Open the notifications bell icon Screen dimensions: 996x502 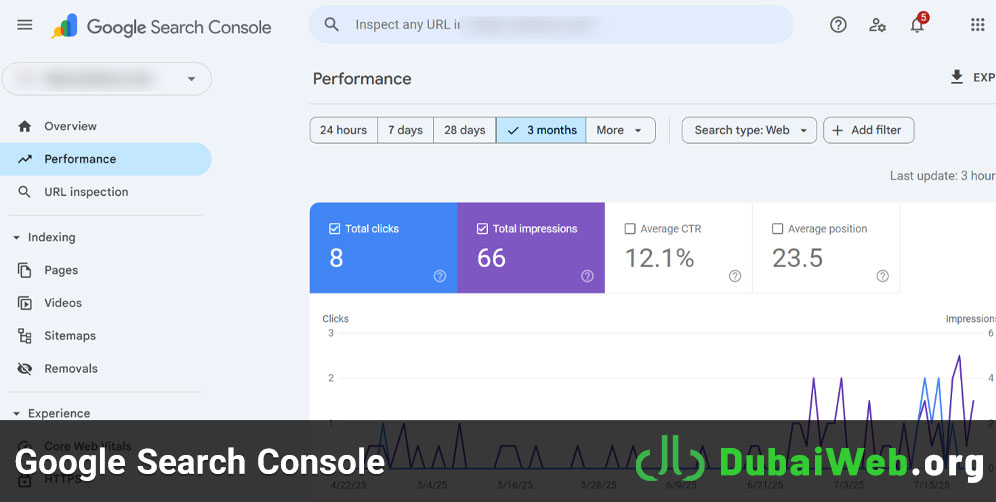click(917, 25)
